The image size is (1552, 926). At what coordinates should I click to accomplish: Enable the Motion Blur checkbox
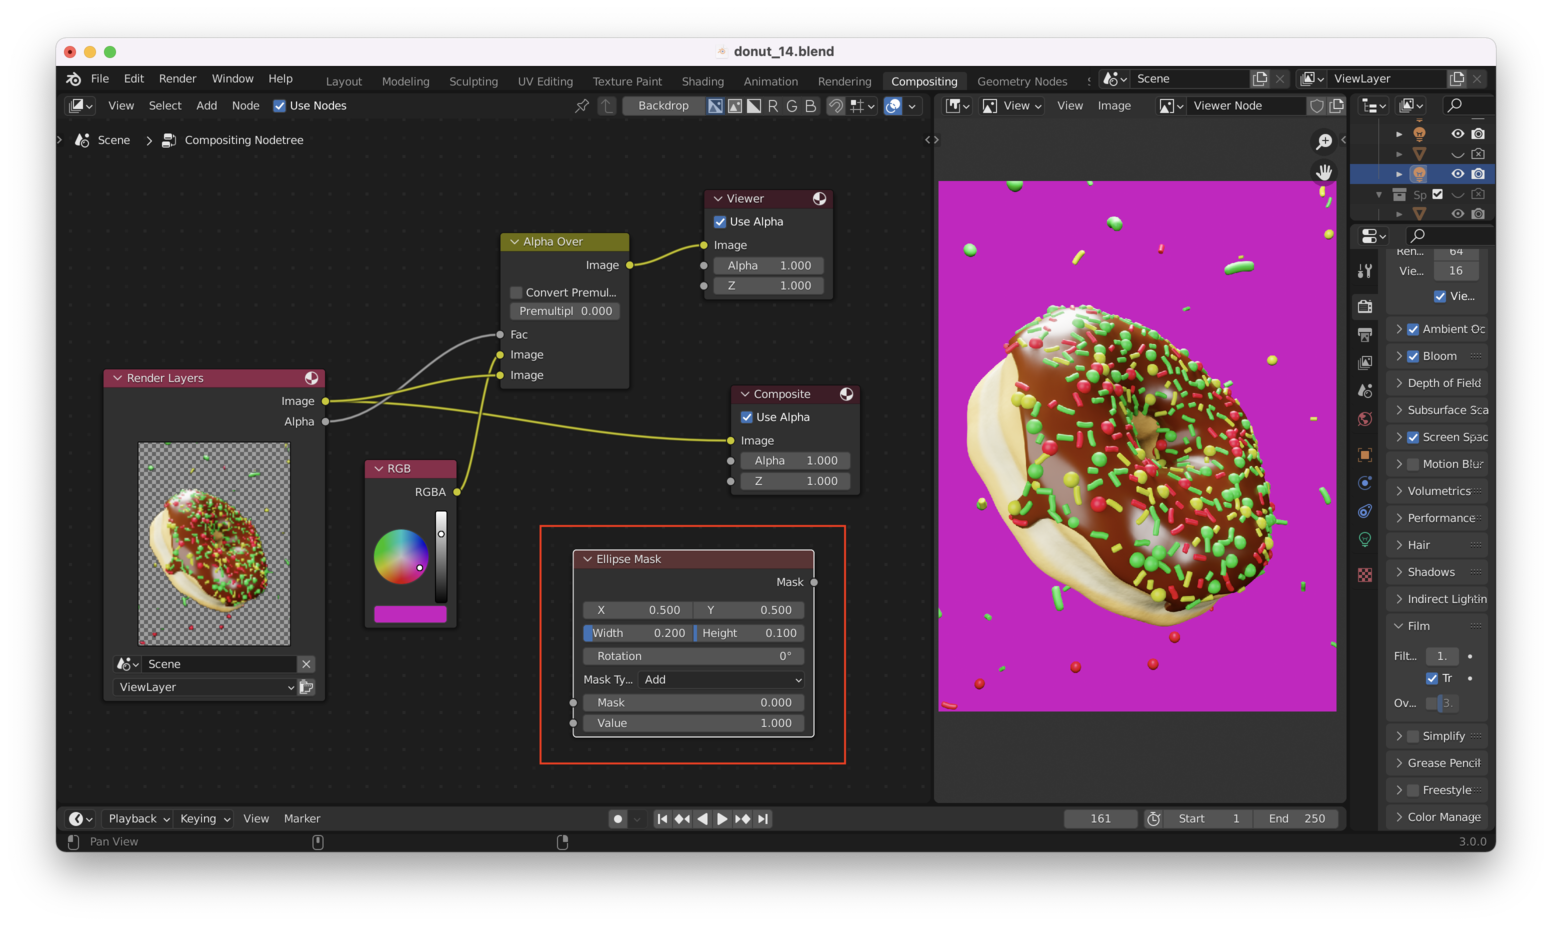coord(1413,464)
